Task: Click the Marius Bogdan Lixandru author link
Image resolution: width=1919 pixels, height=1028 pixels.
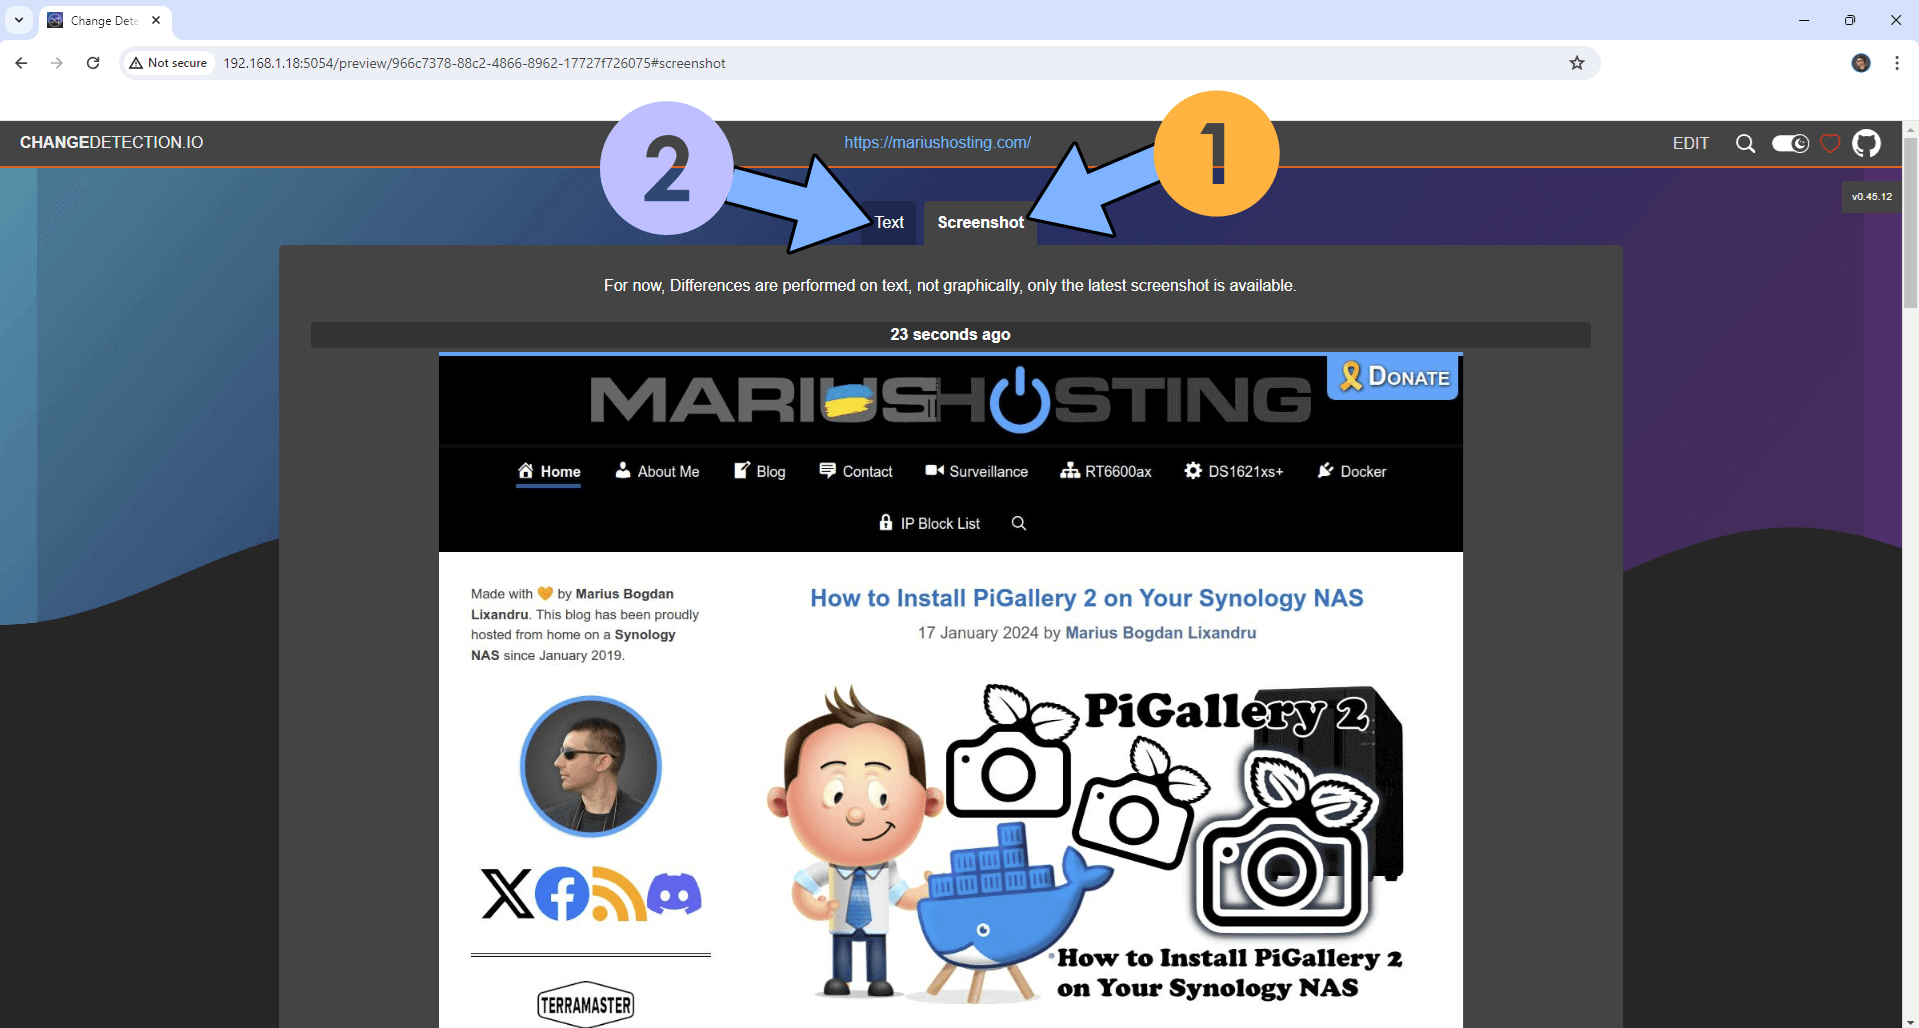Action: (1160, 633)
